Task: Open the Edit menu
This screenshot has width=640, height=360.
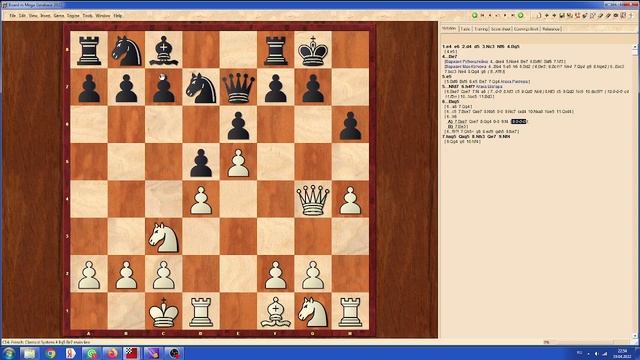Action: tap(22, 16)
